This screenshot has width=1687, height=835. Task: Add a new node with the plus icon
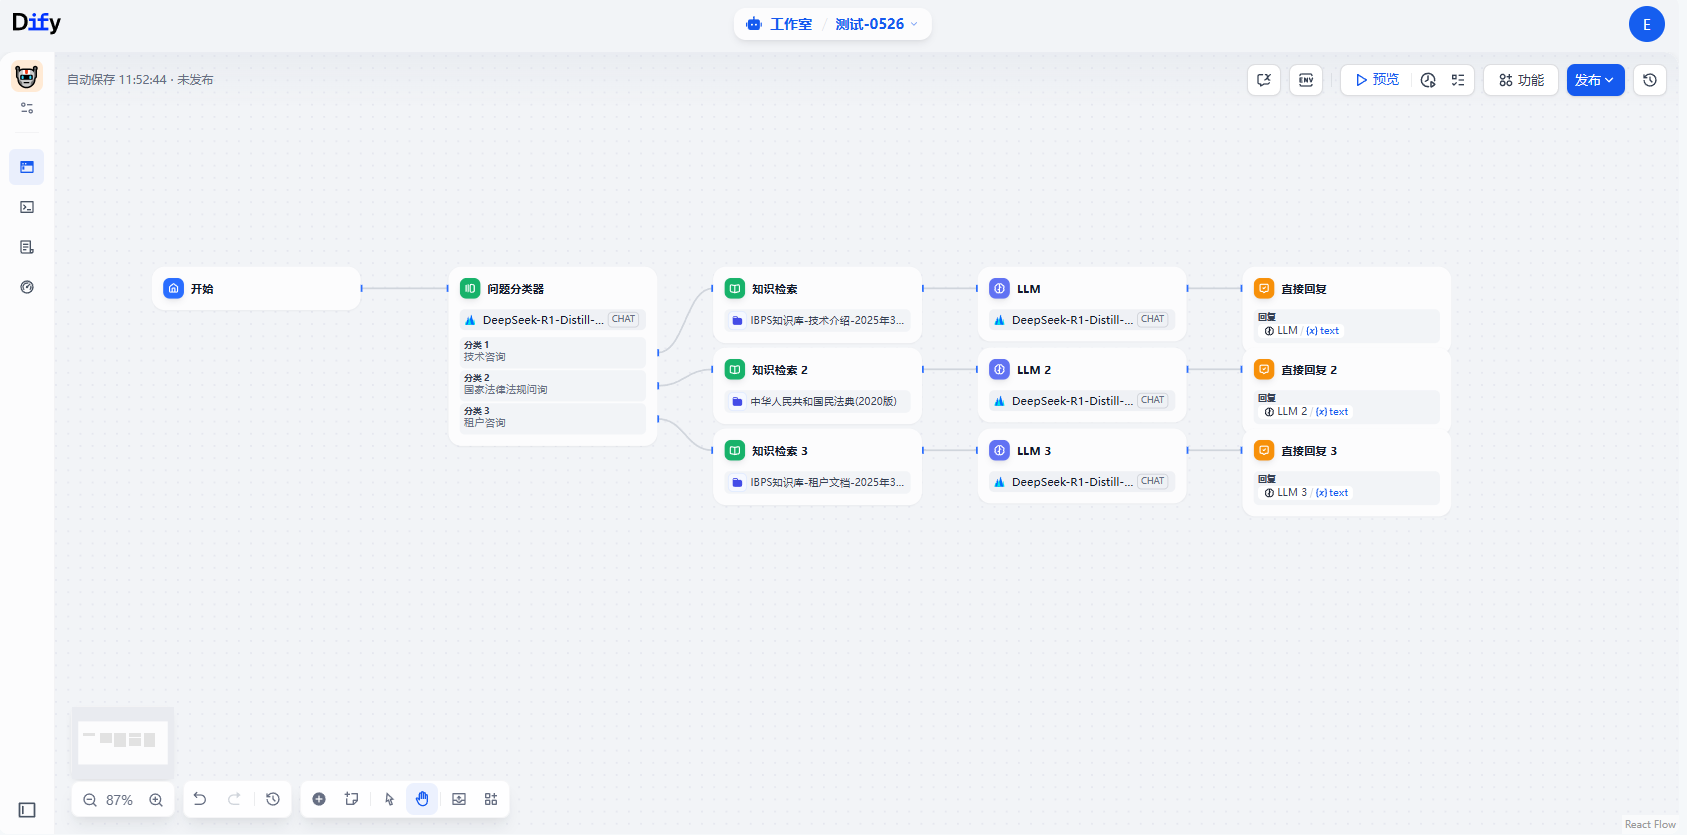[x=319, y=799]
